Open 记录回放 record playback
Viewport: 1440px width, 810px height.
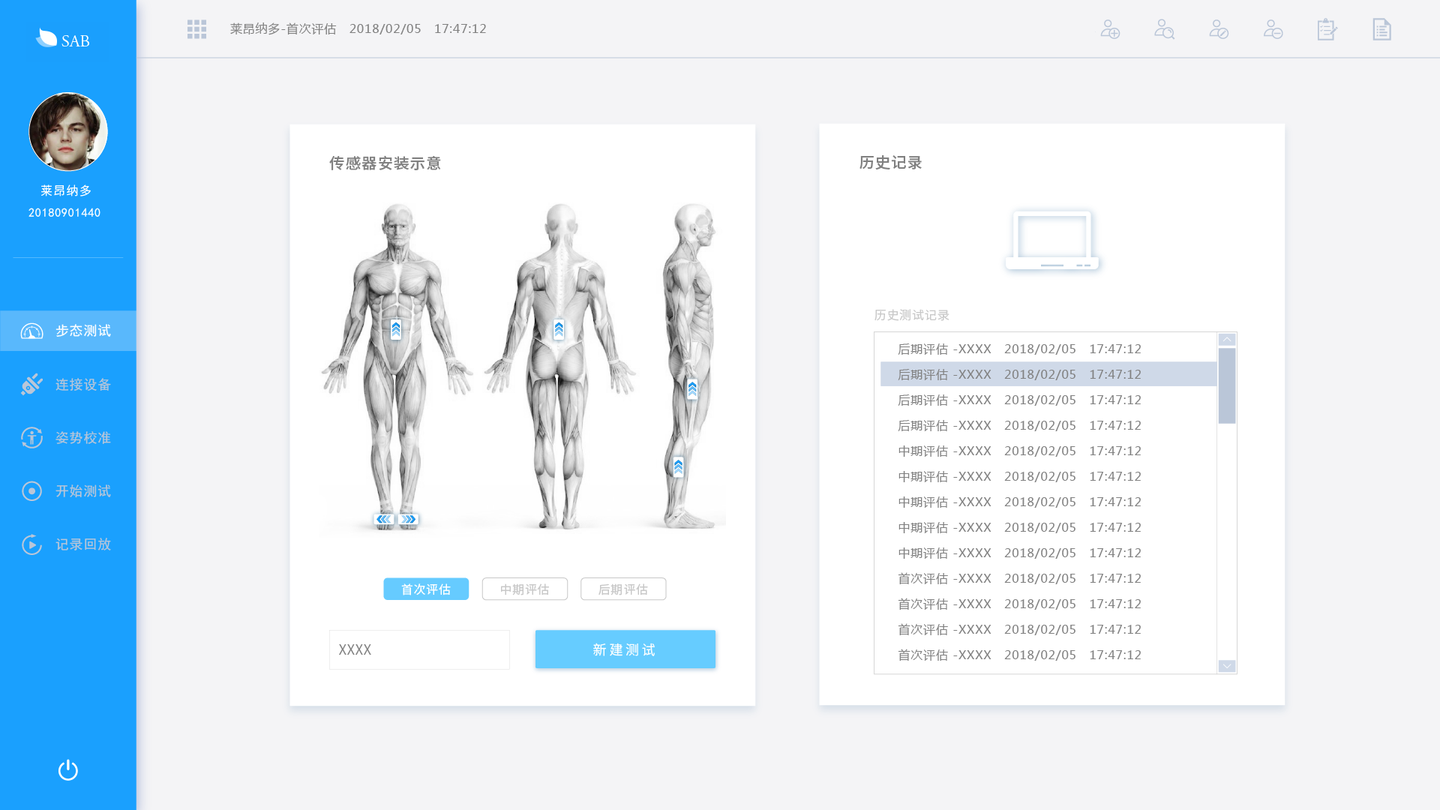click(x=68, y=545)
